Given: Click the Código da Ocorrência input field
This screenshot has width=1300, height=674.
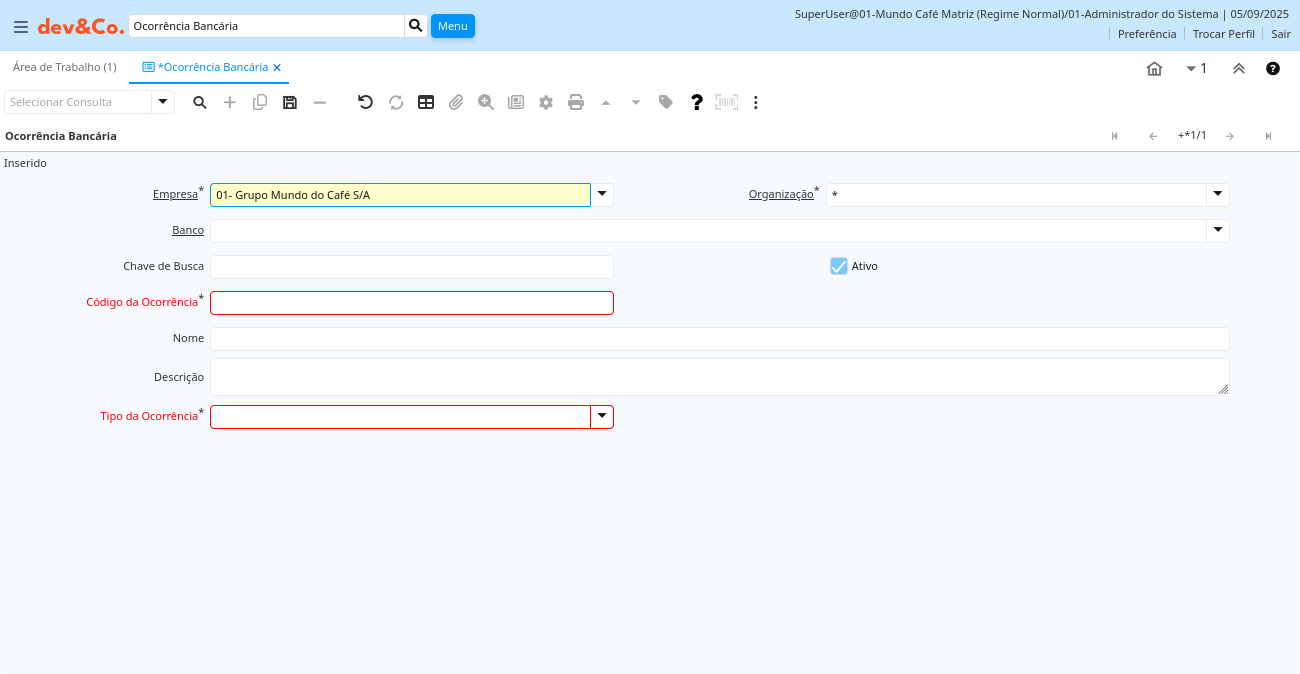Looking at the screenshot, I should [412, 303].
